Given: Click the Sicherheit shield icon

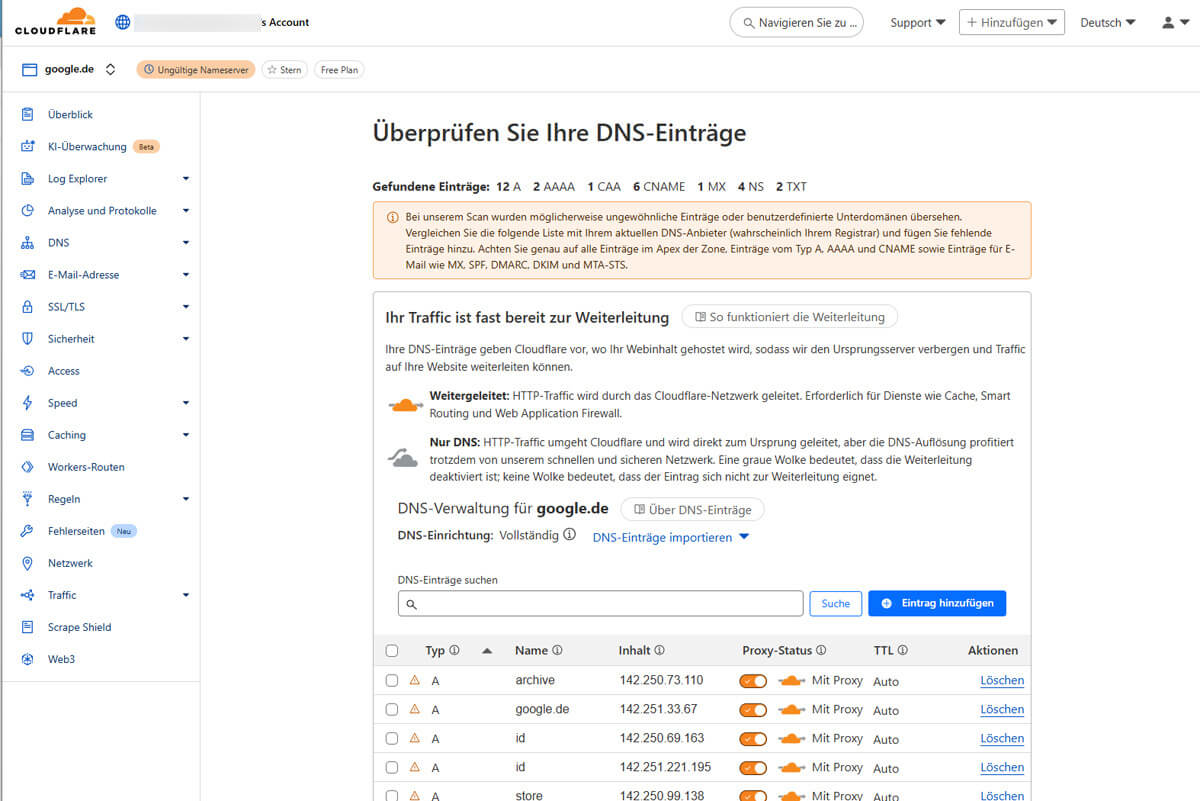Looking at the screenshot, I should point(28,339).
